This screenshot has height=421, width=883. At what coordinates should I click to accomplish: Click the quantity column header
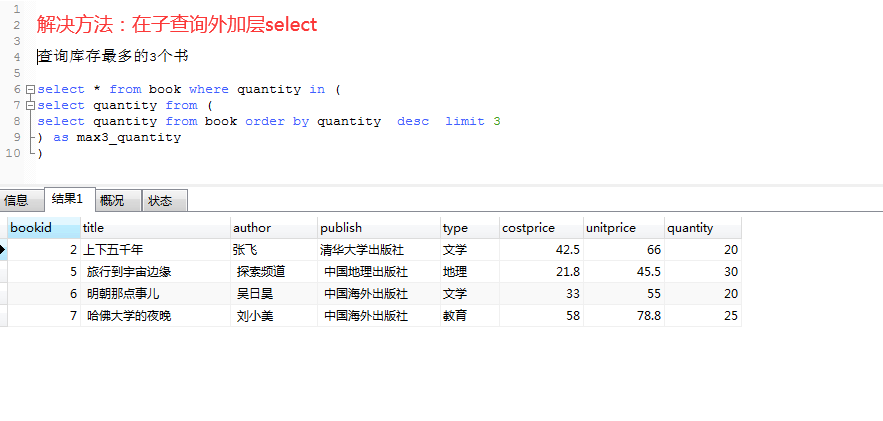703,228
